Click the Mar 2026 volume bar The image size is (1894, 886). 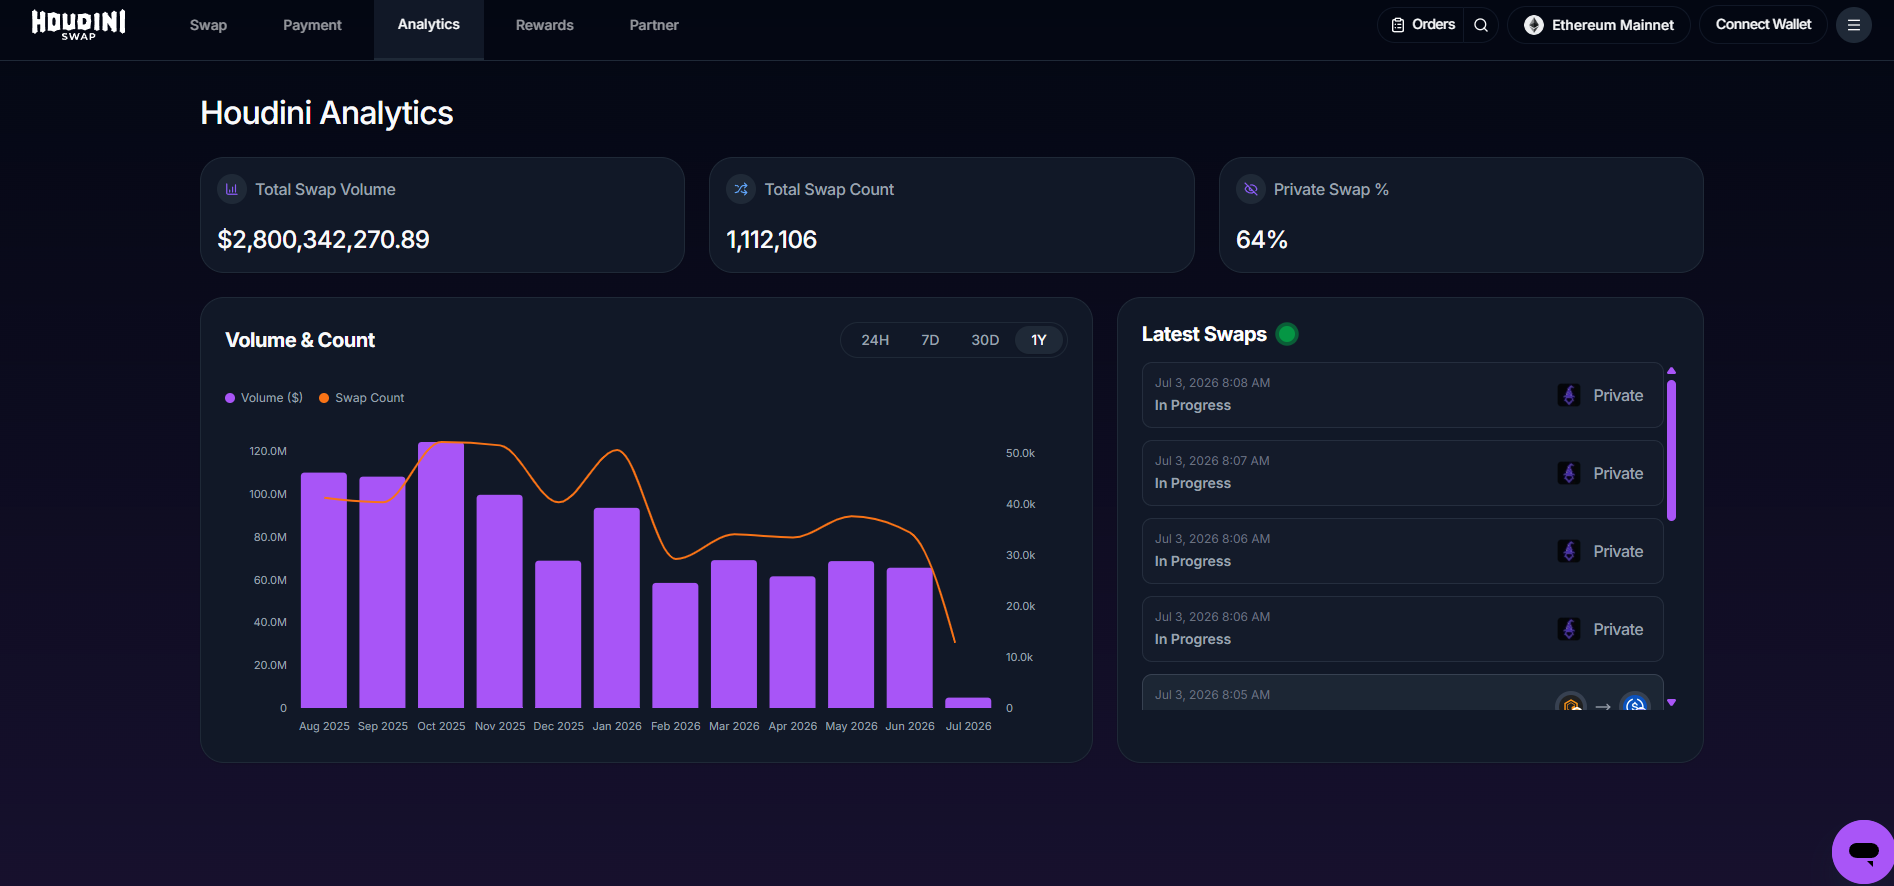734,634
